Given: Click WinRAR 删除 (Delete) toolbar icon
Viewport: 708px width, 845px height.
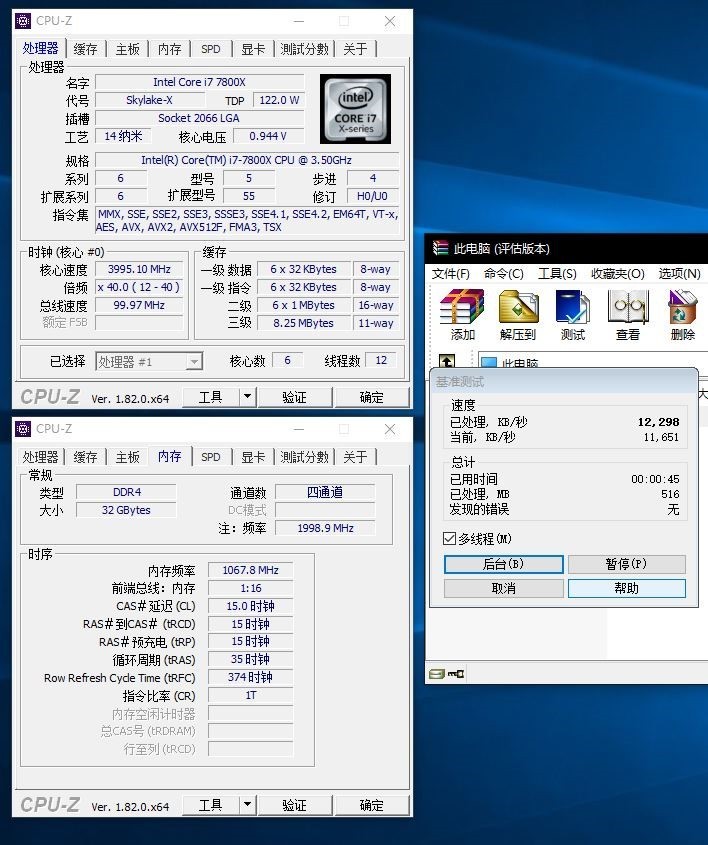Looking at the screenshot, I should (682, 315).
